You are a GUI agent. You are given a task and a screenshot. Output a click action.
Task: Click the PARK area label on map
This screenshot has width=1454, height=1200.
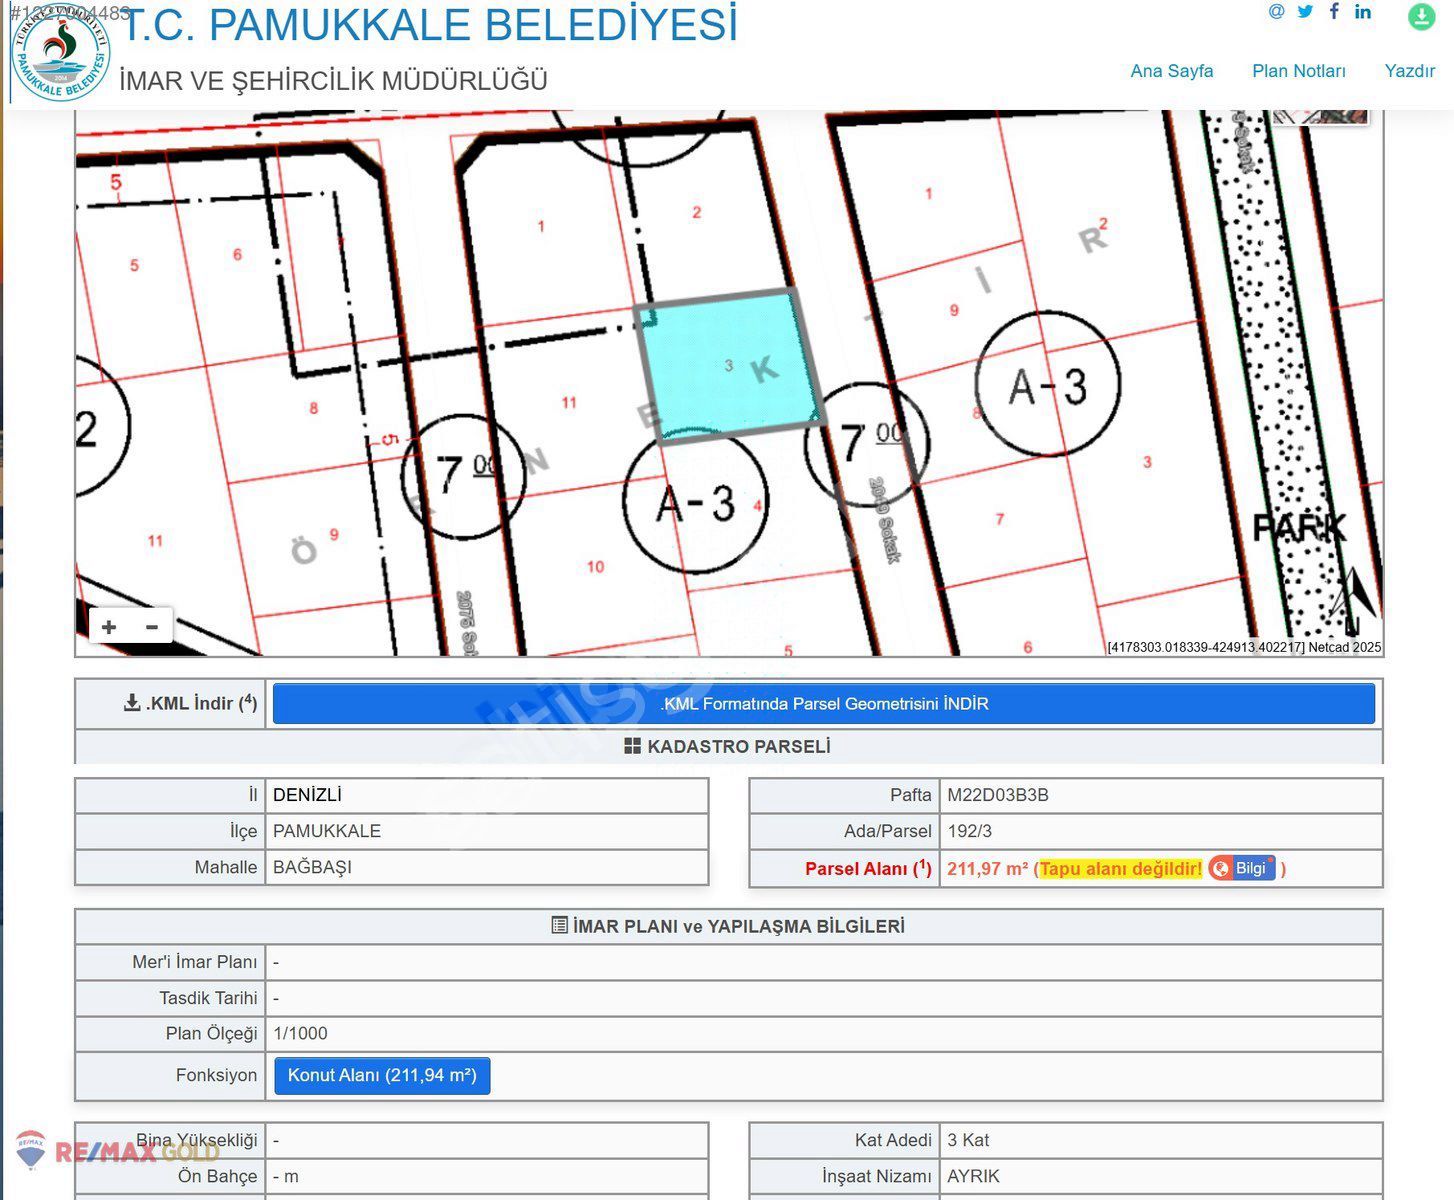[x=1299, y=528]
